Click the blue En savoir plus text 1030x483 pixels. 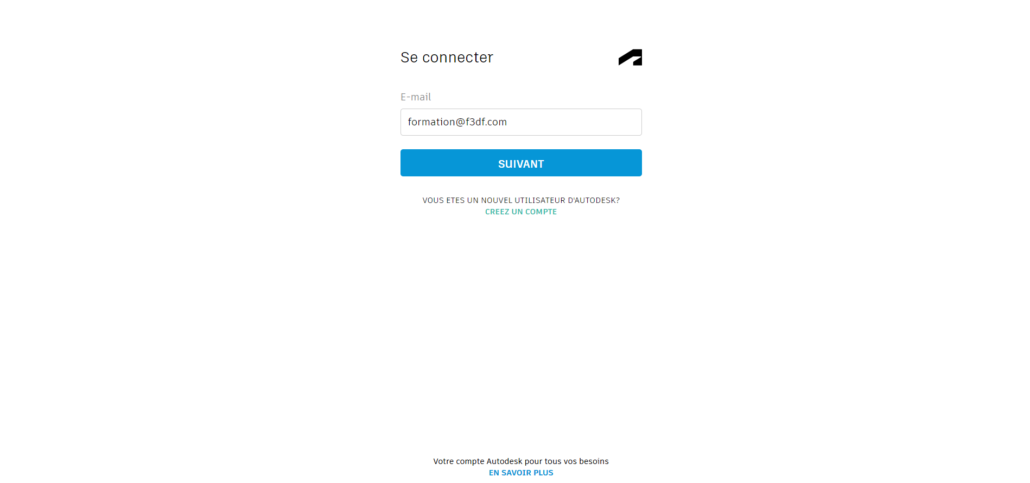pyautogui.click(x=521, y=472)
